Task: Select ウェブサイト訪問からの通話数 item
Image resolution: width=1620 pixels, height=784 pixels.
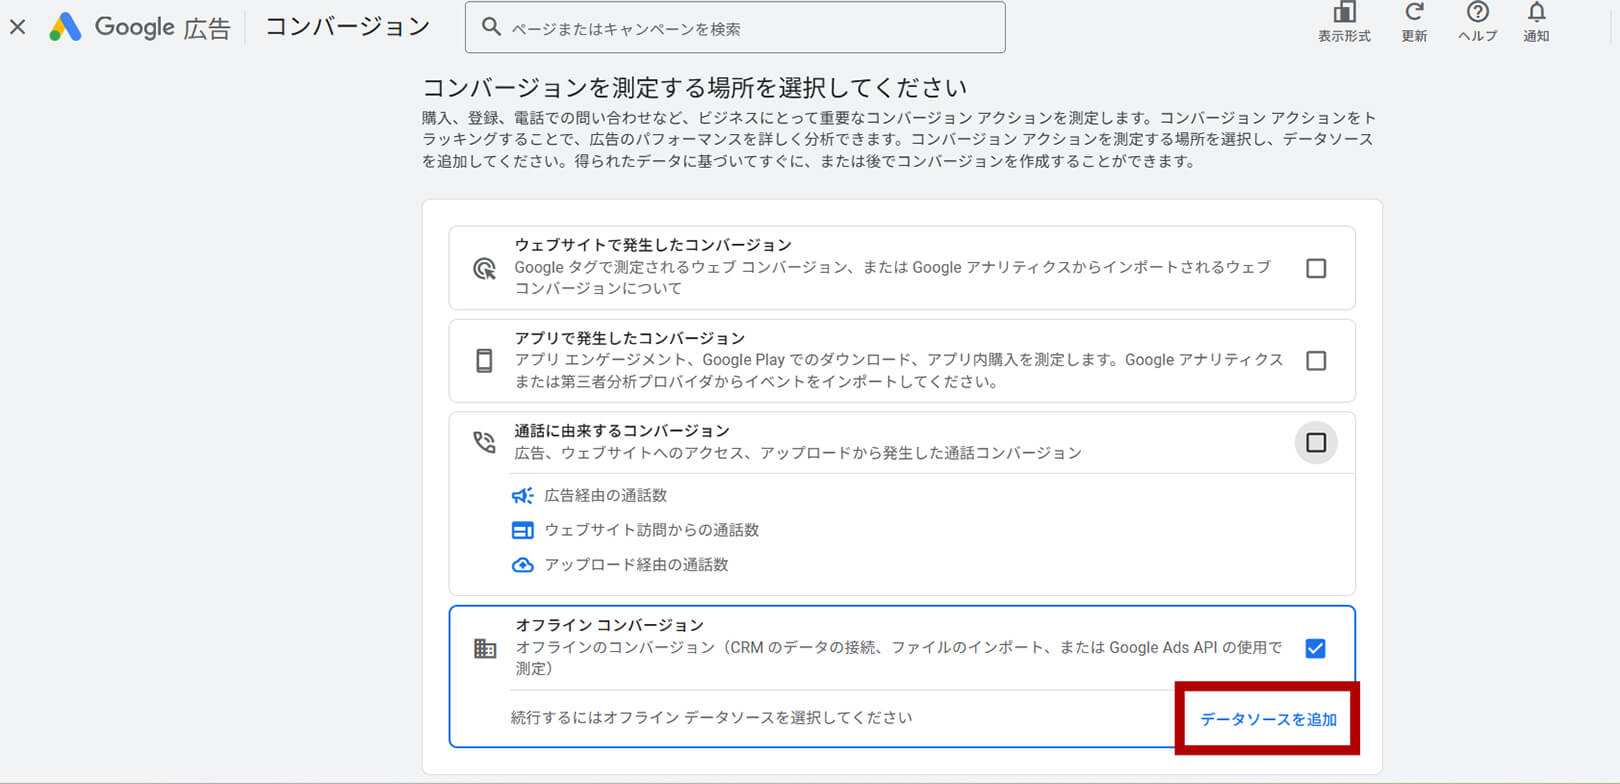Action: click(x=651, y=530)
